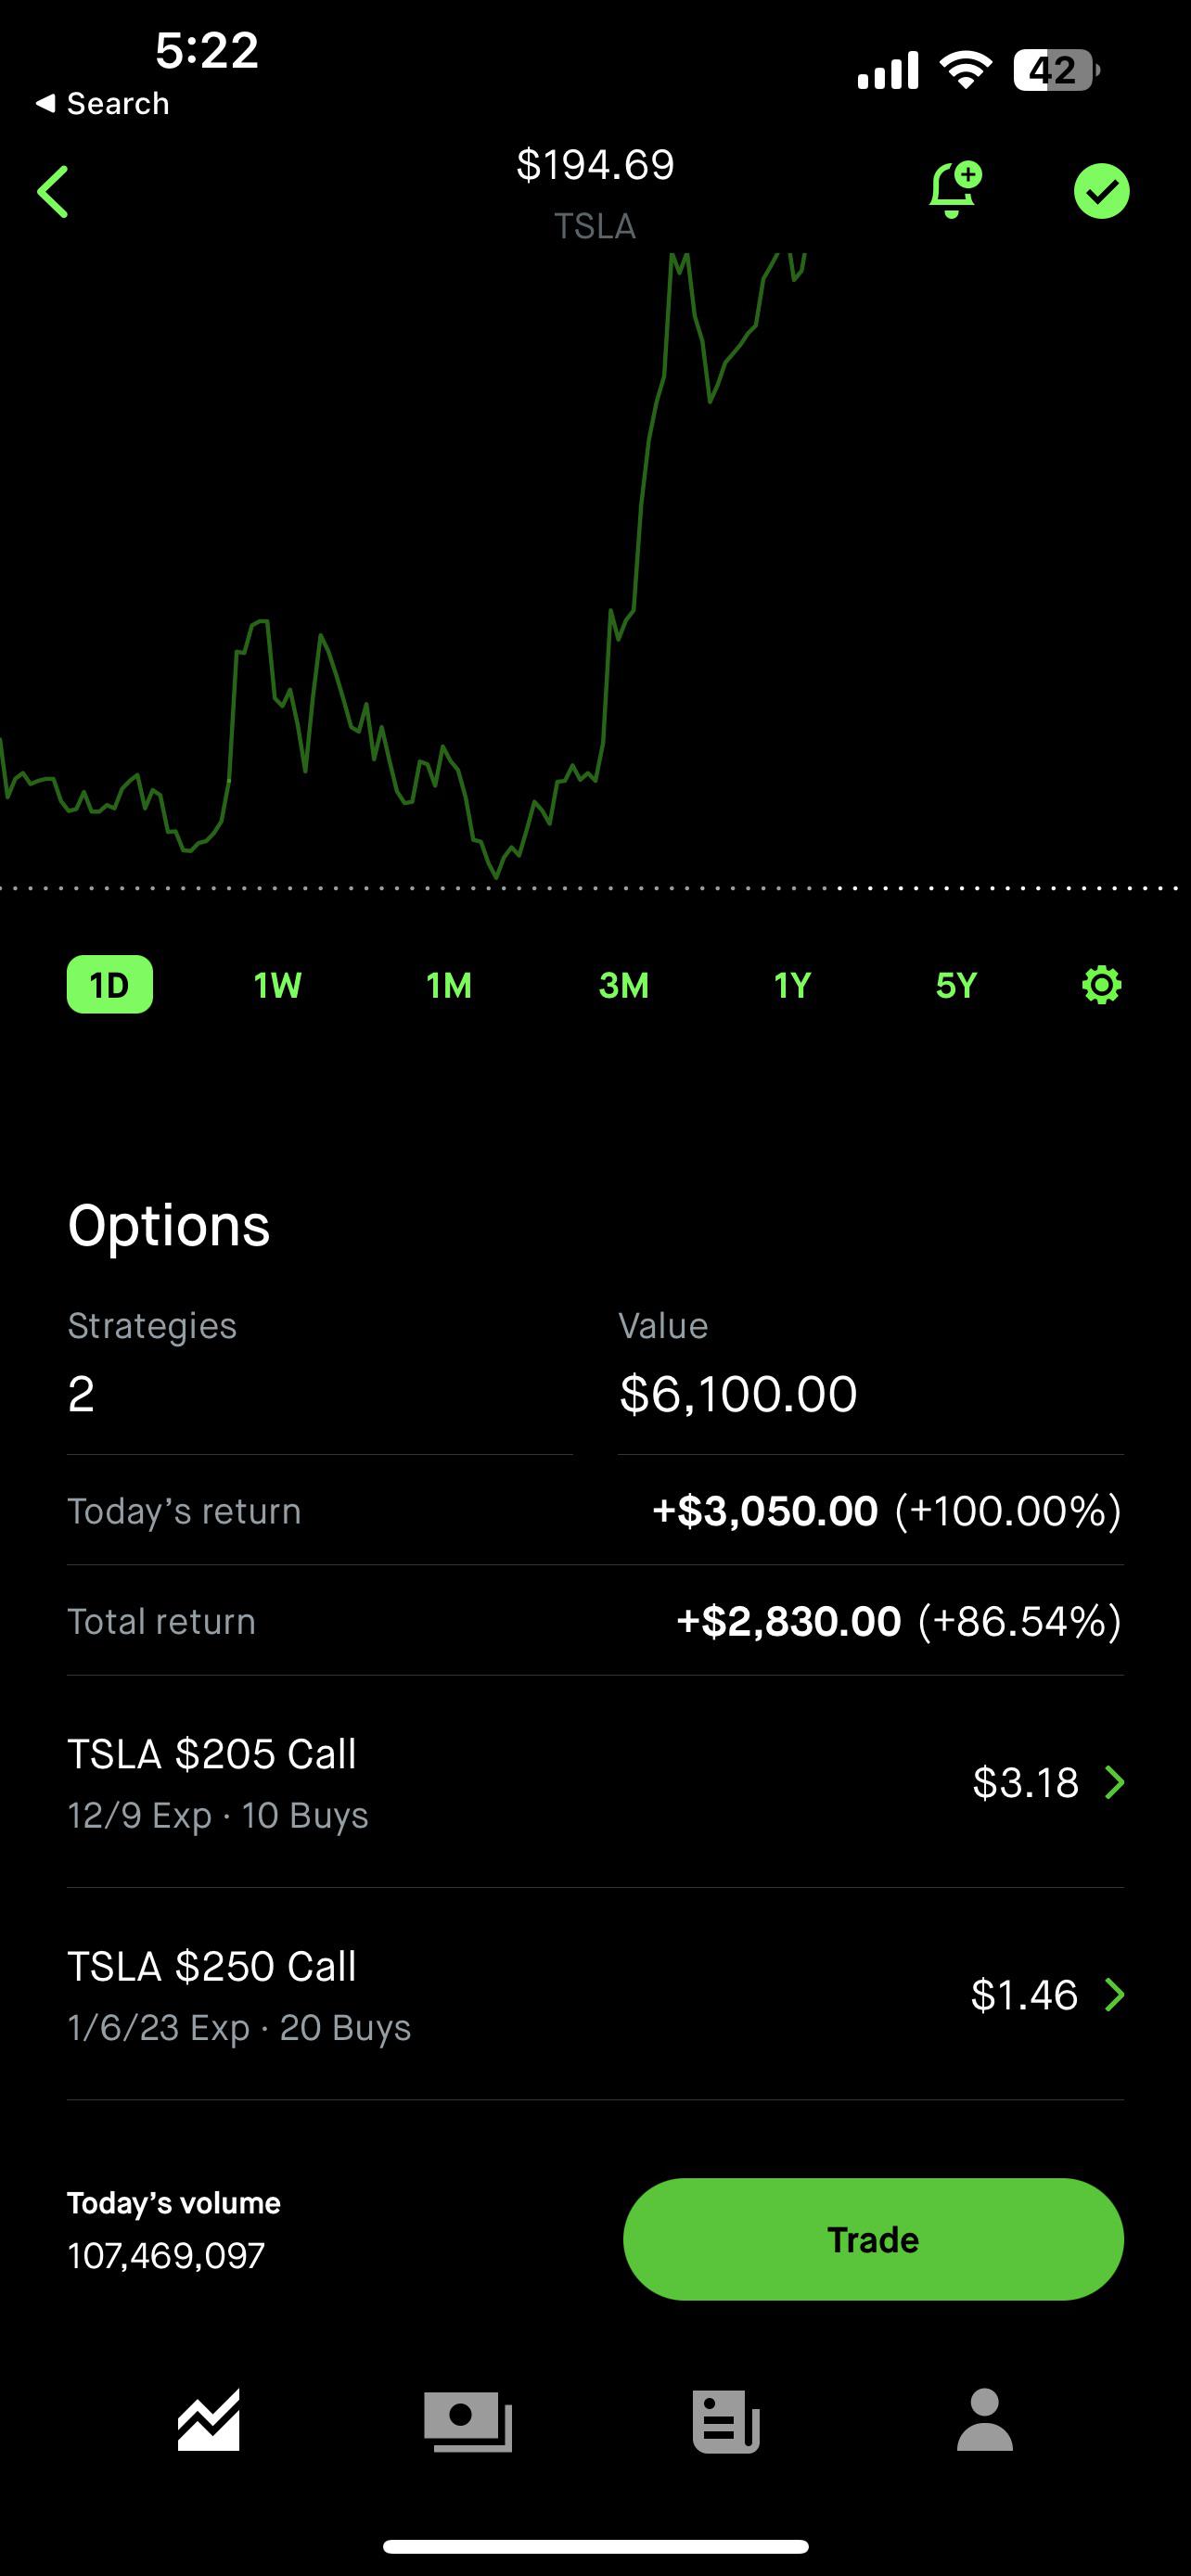Expand TSLA $250 Call chevron
Image resolution: width=1191 pixels, height=2576 pixels.
pyautogui.click(x=1114, y=1995)
